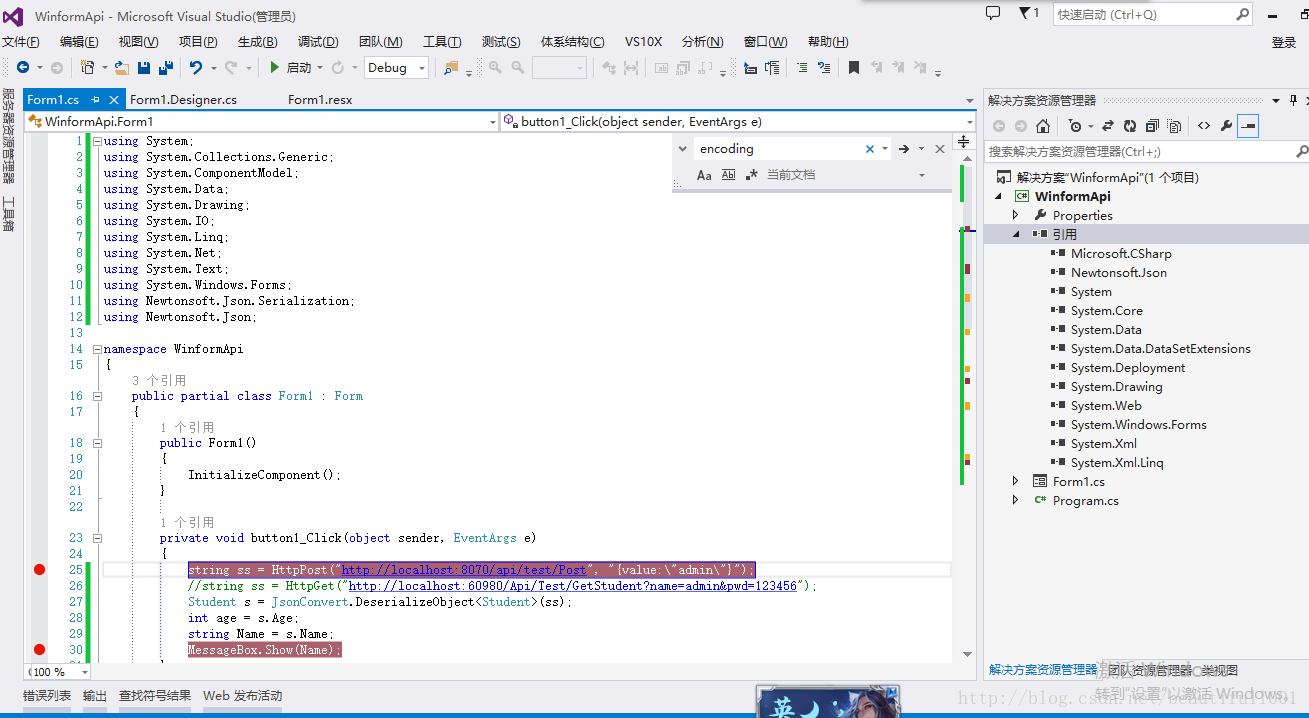The height and width of the screenshot is (718, 1309).
Task: Toggle the breakpoint on line 25
Action: coord(39,570)
